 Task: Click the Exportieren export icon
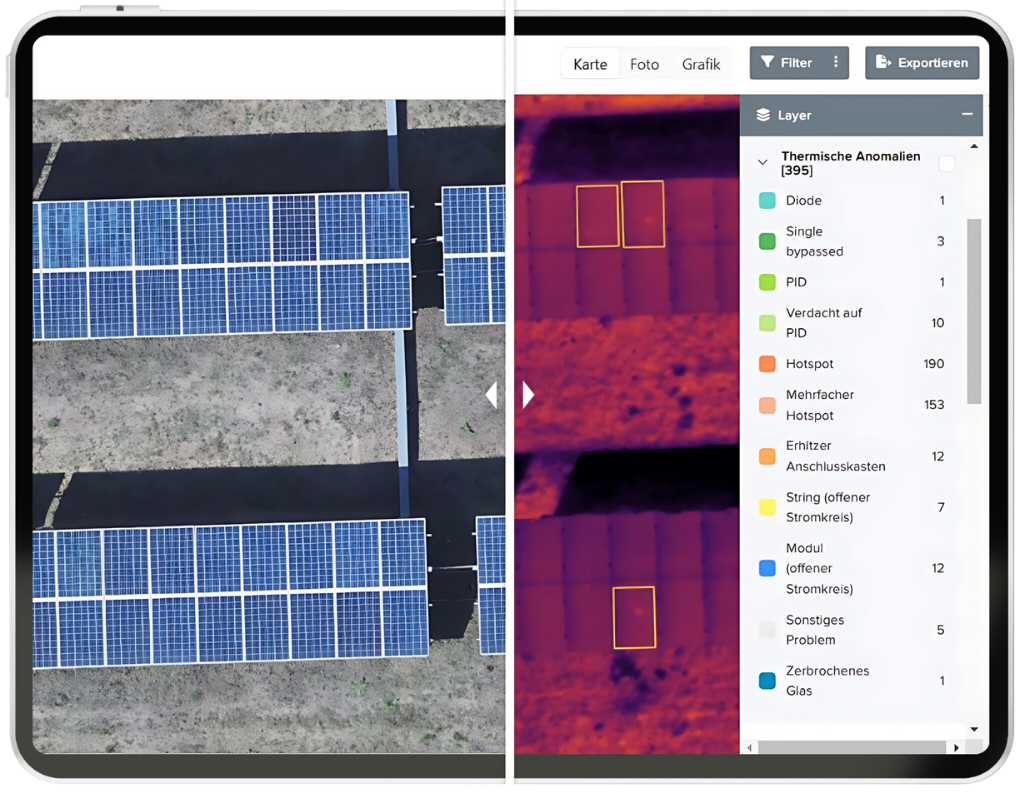coord(883,63)
